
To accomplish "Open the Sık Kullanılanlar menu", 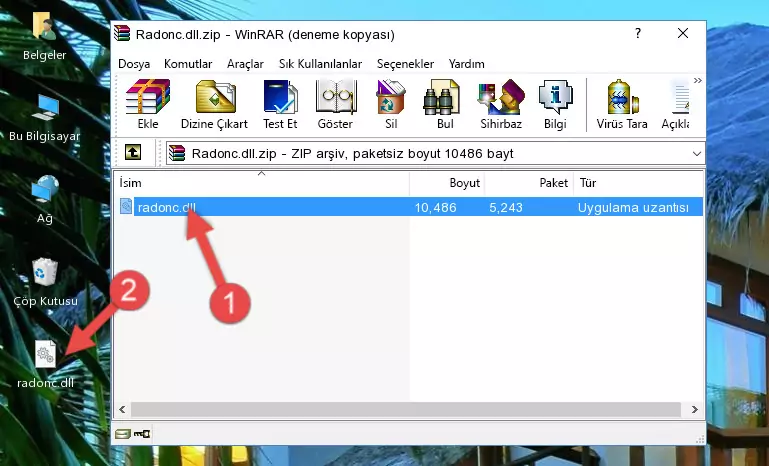I will 320,64.
